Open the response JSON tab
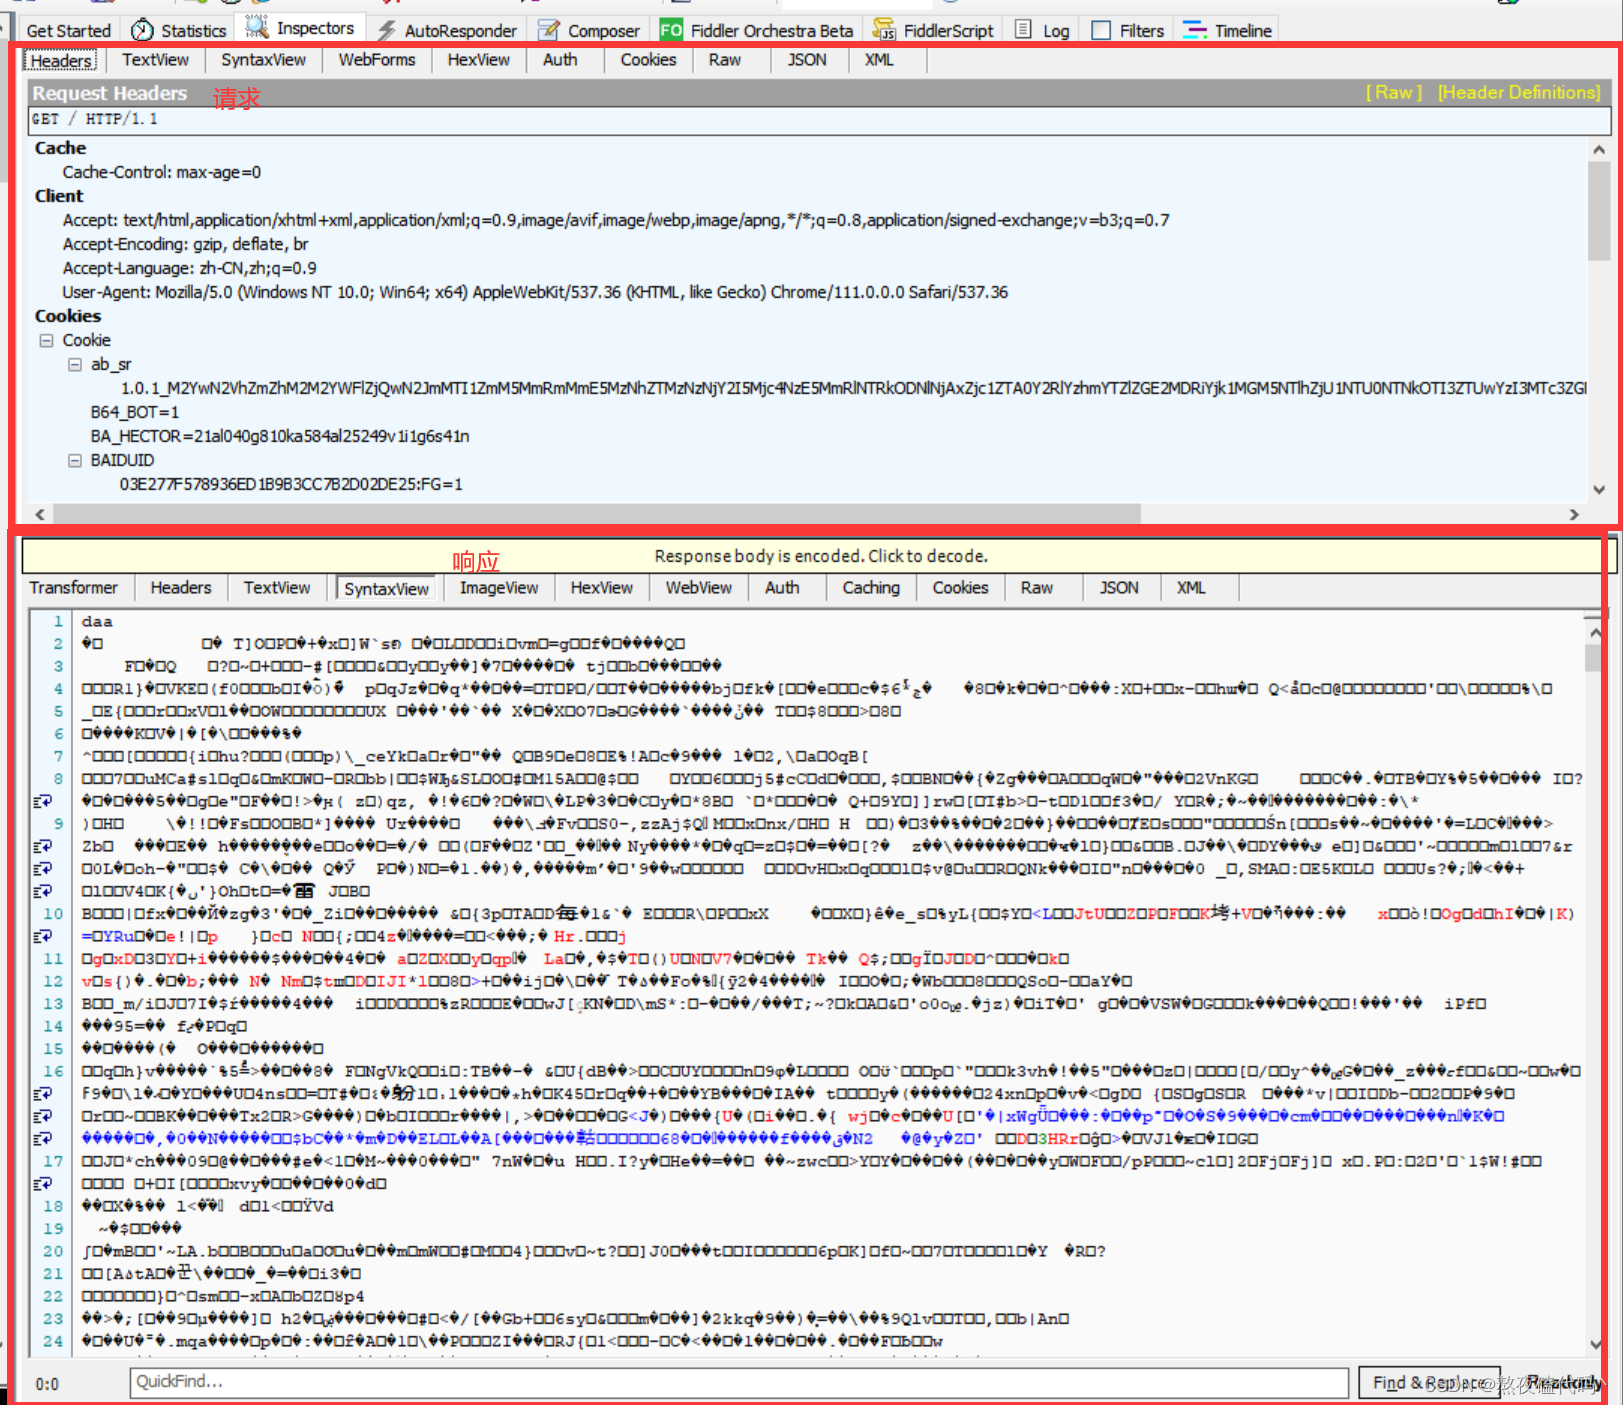The image size is (1623, 1405). tap(1119, 588)
